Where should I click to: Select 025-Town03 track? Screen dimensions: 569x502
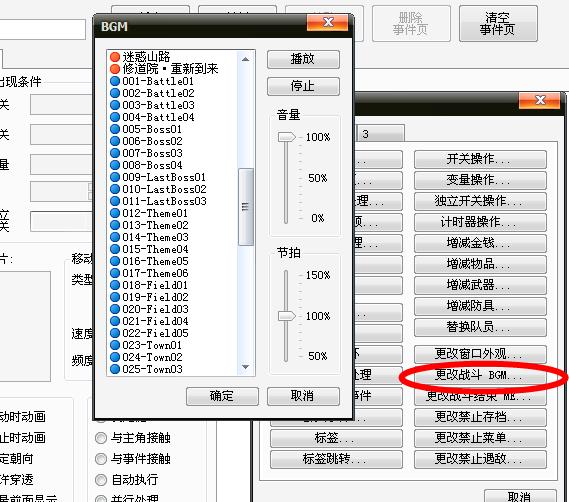pos(146,368)
